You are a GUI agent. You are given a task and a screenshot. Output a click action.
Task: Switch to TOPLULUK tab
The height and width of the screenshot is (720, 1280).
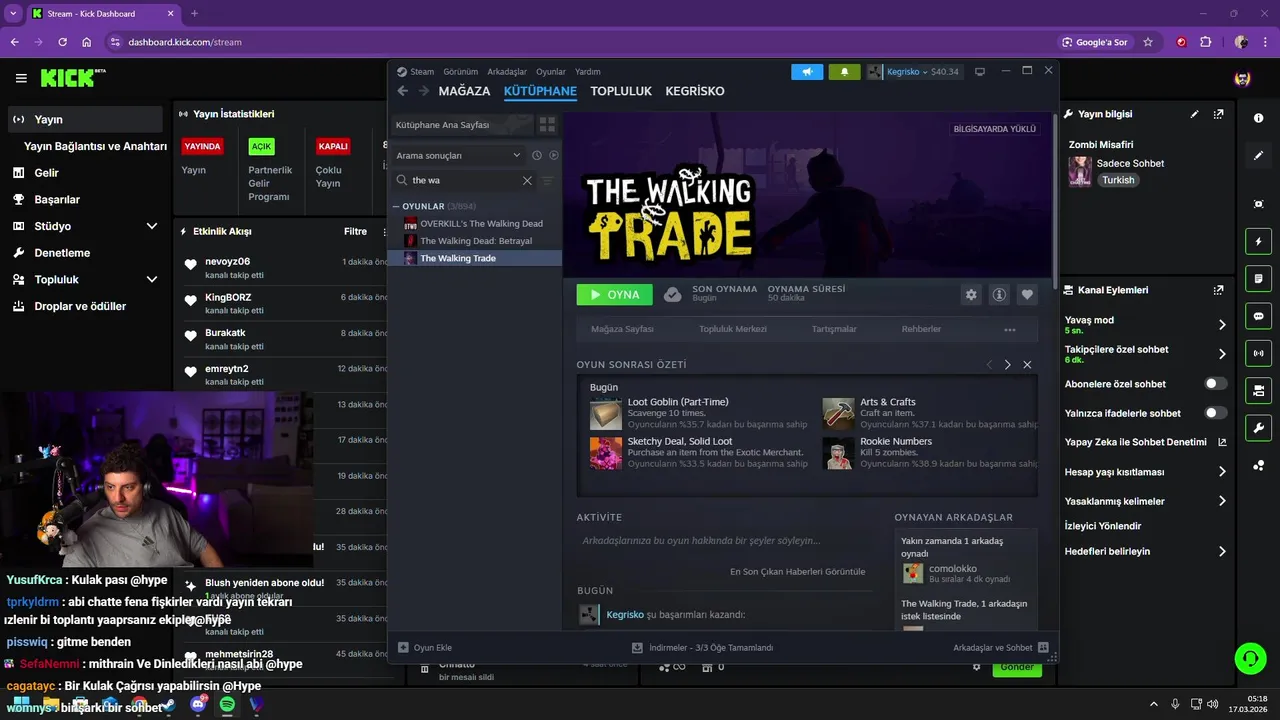point(621,91)
